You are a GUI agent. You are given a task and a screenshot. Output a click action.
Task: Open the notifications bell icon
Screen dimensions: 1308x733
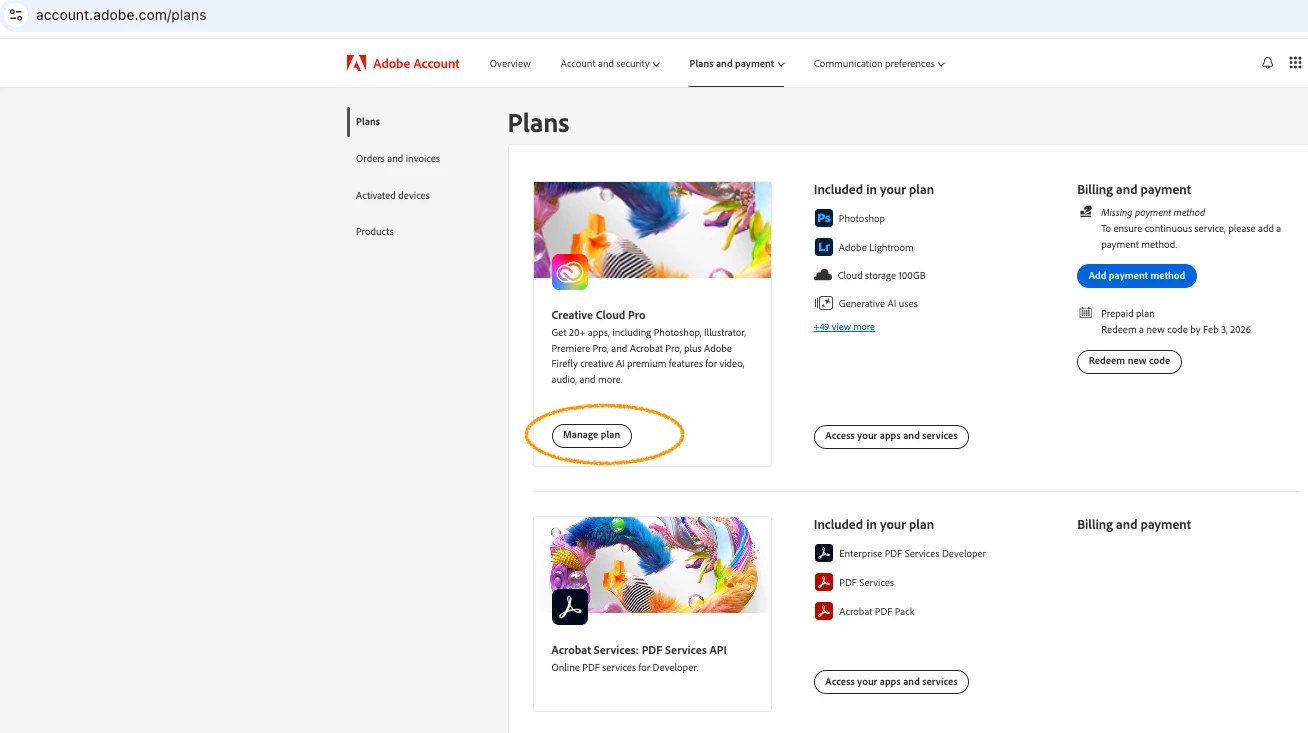[1268, 63]
